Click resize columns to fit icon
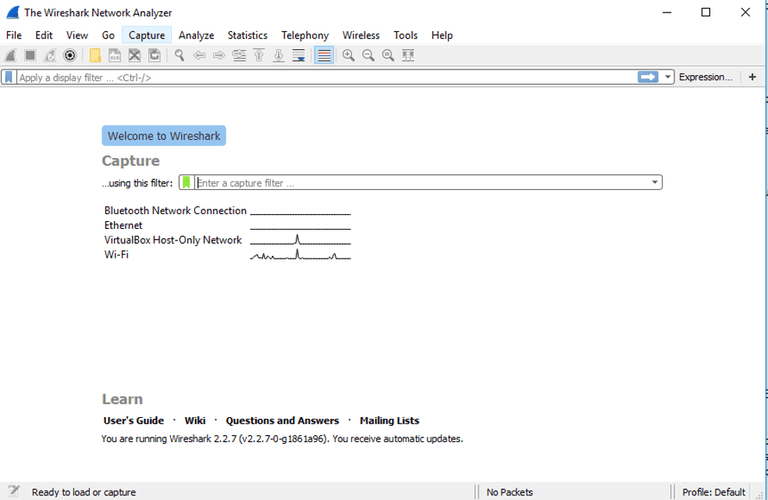The image size is (768, 500). [x=408, y=55]
